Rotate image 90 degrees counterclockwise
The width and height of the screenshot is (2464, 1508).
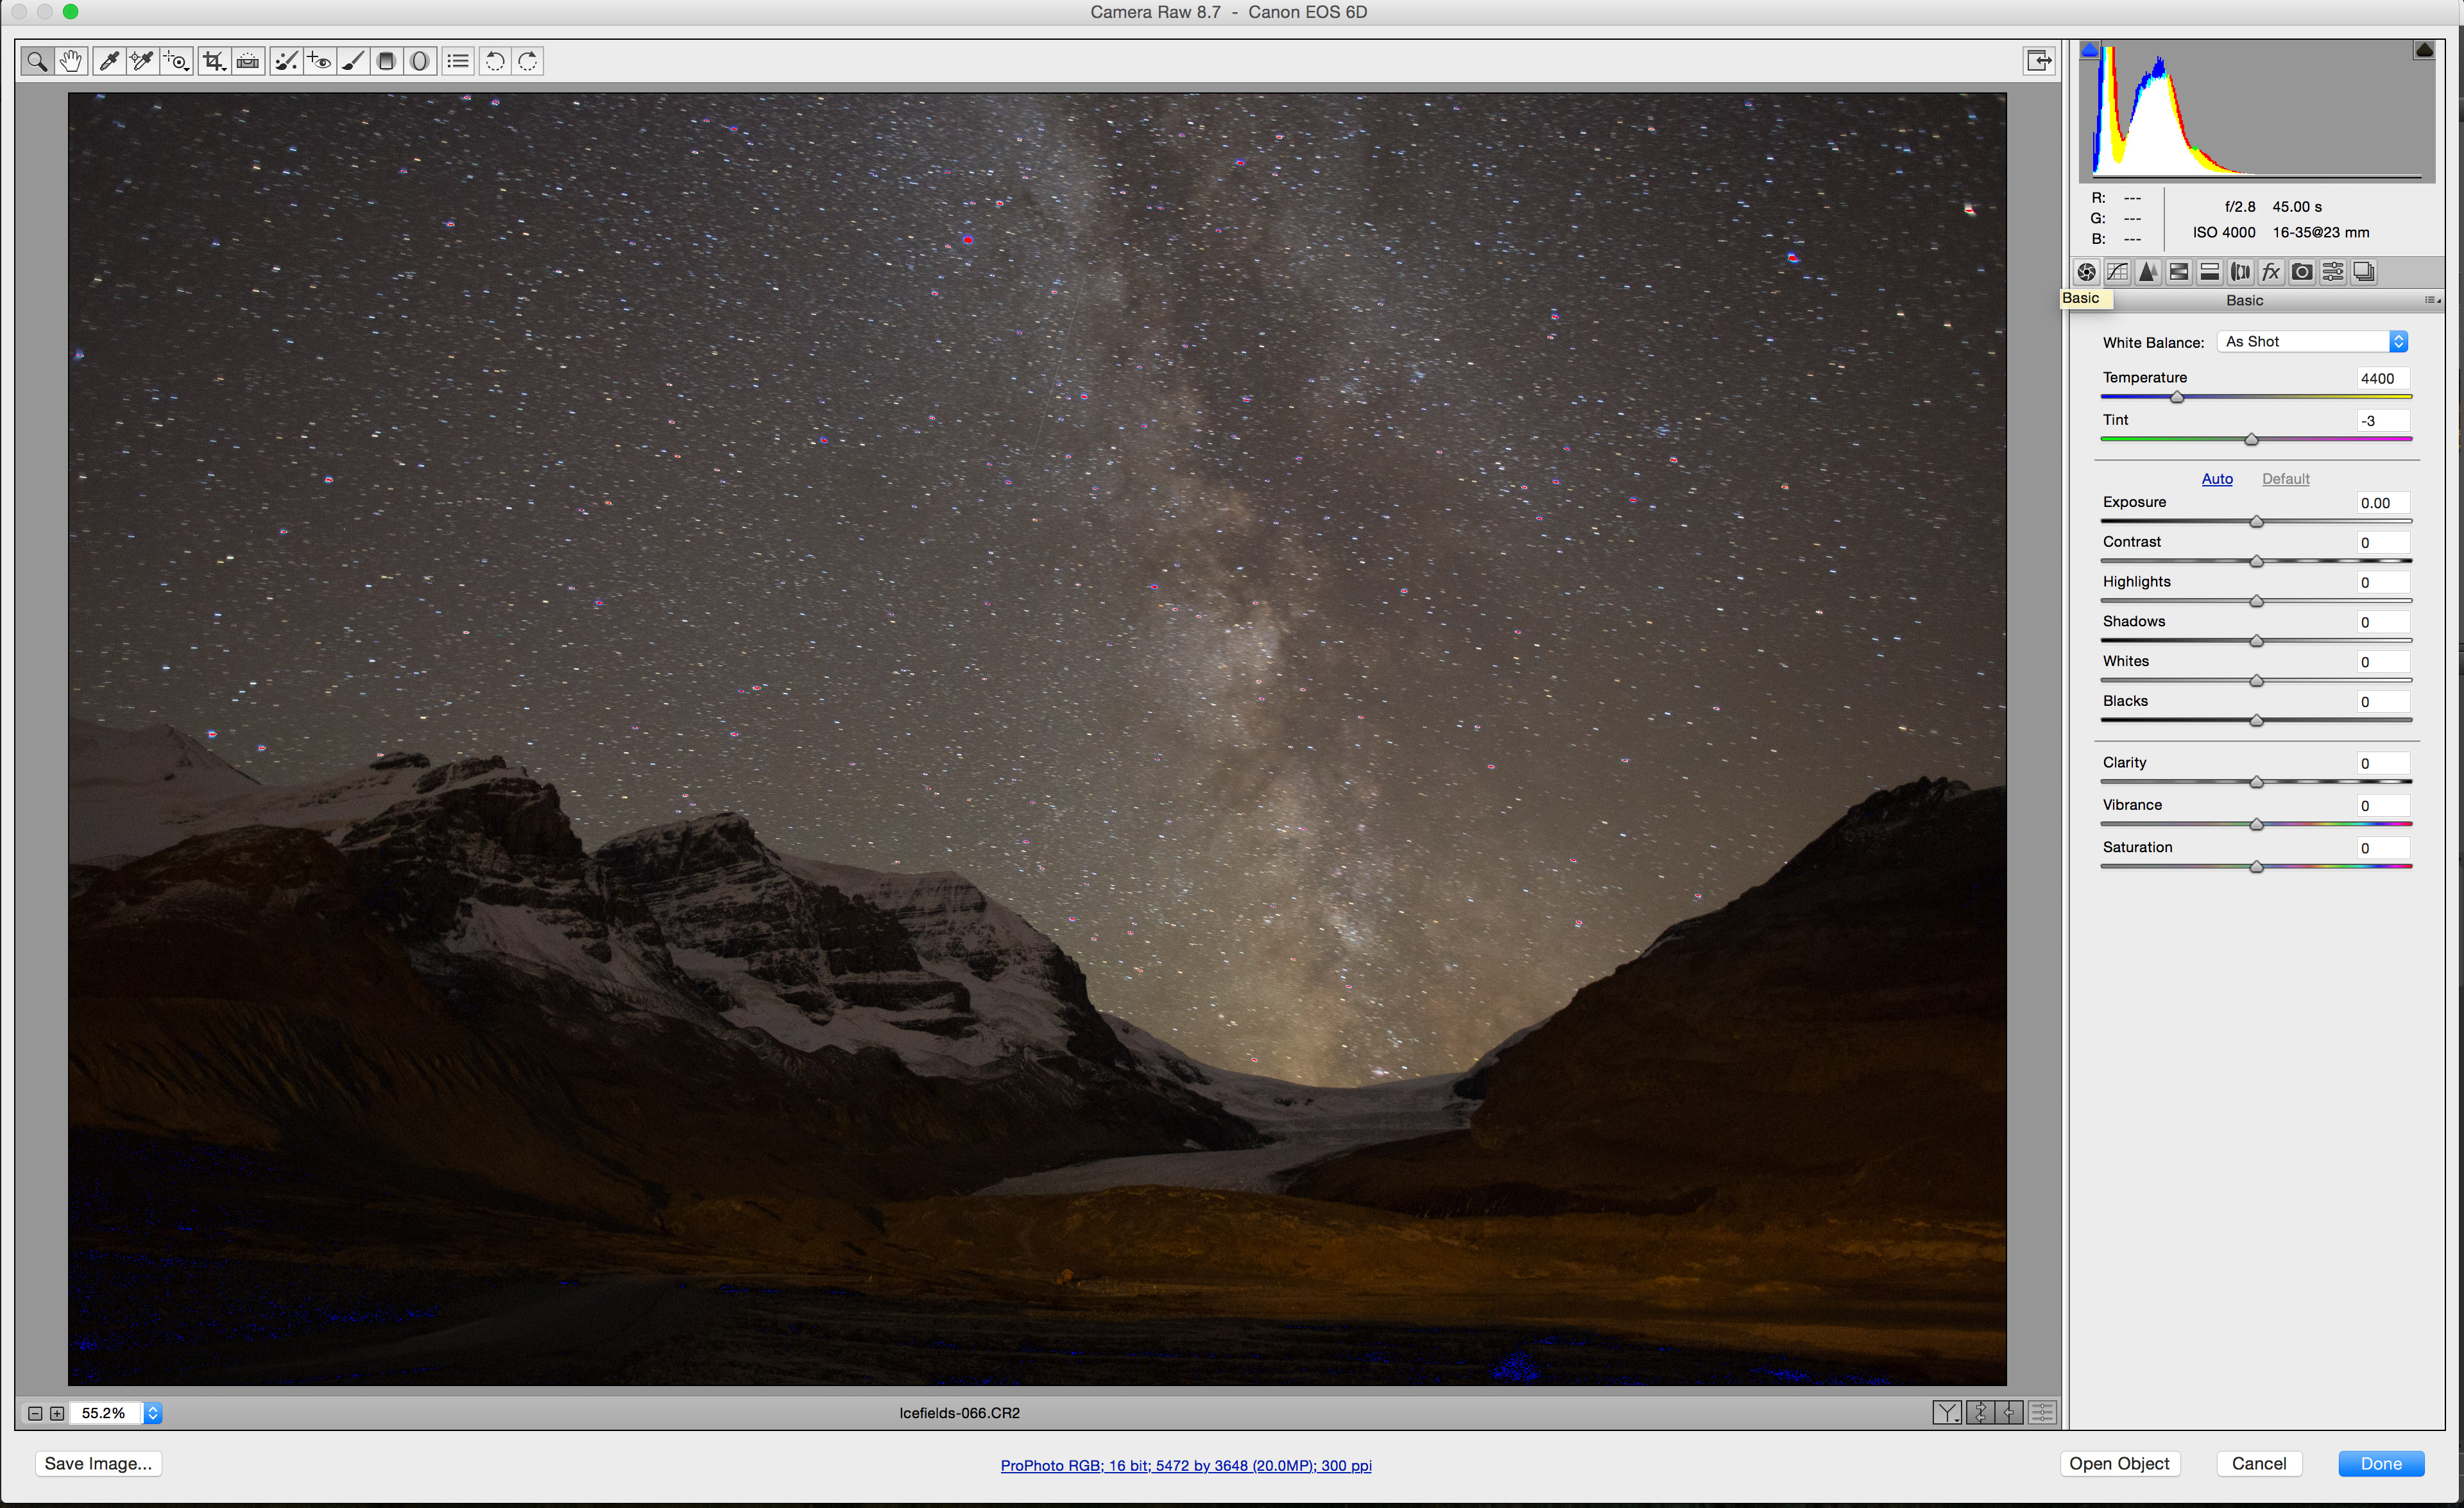coord(494,61)
